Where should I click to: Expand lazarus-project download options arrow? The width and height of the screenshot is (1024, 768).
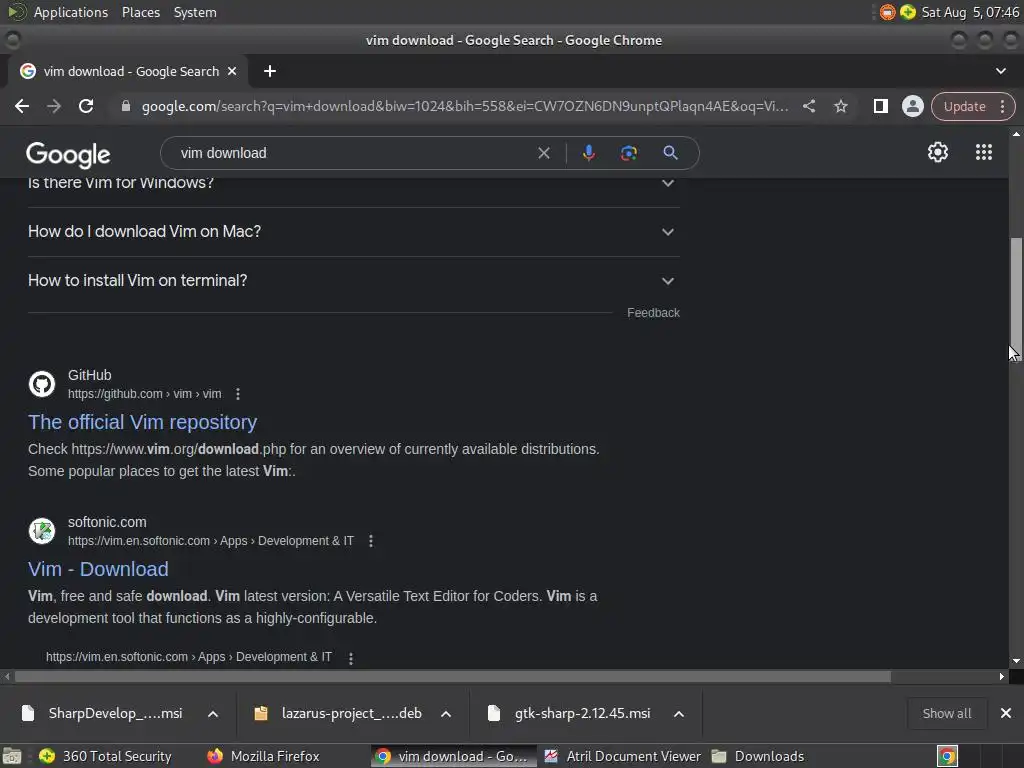click(x=446, y=714)
